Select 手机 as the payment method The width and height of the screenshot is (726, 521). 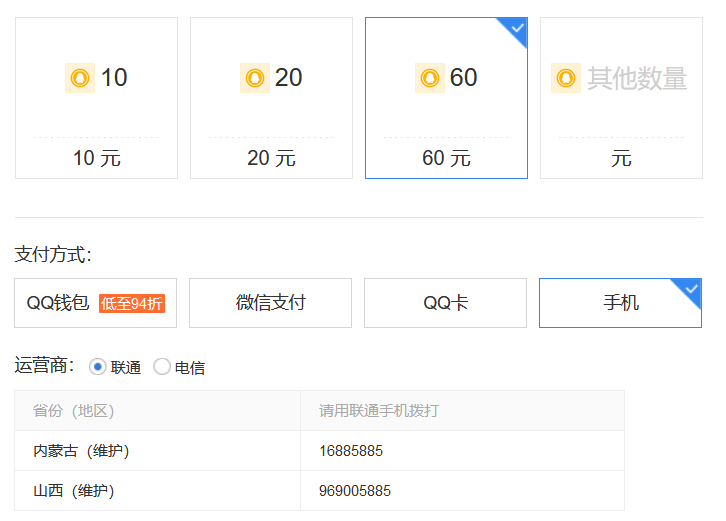click(x=620, y=303)
